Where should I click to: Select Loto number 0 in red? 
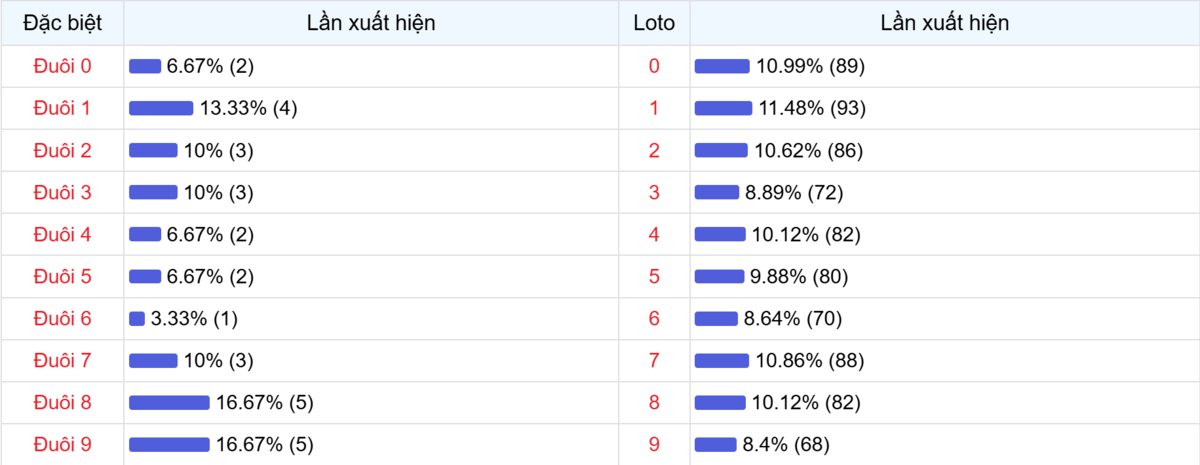pos(654,66)
